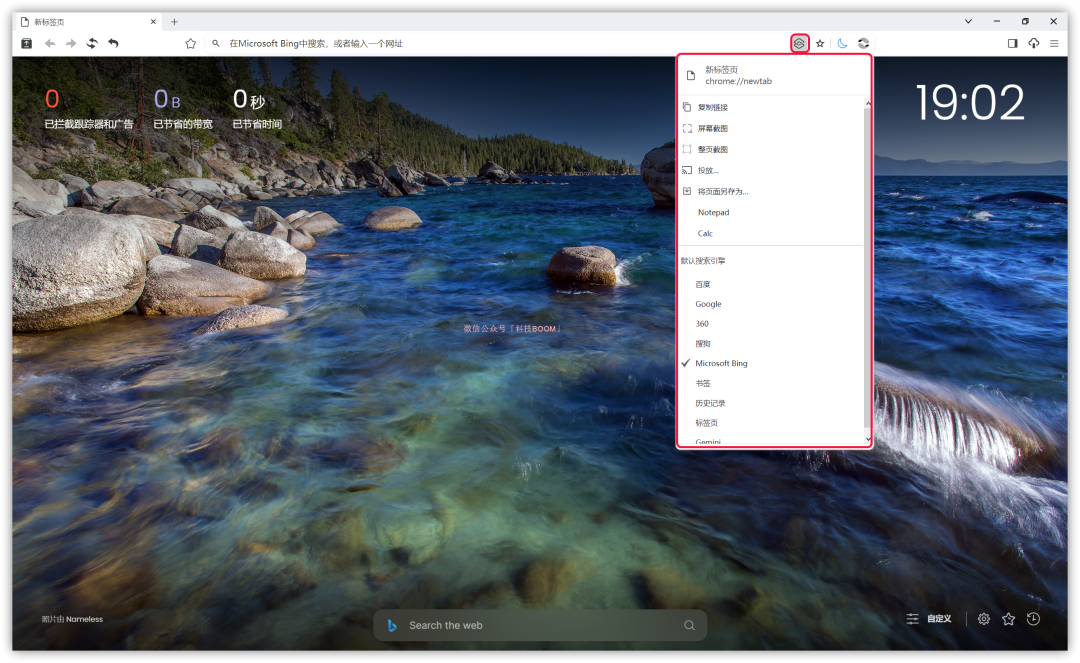Click the sync circular-arrows extension icon

coord(864,43)
